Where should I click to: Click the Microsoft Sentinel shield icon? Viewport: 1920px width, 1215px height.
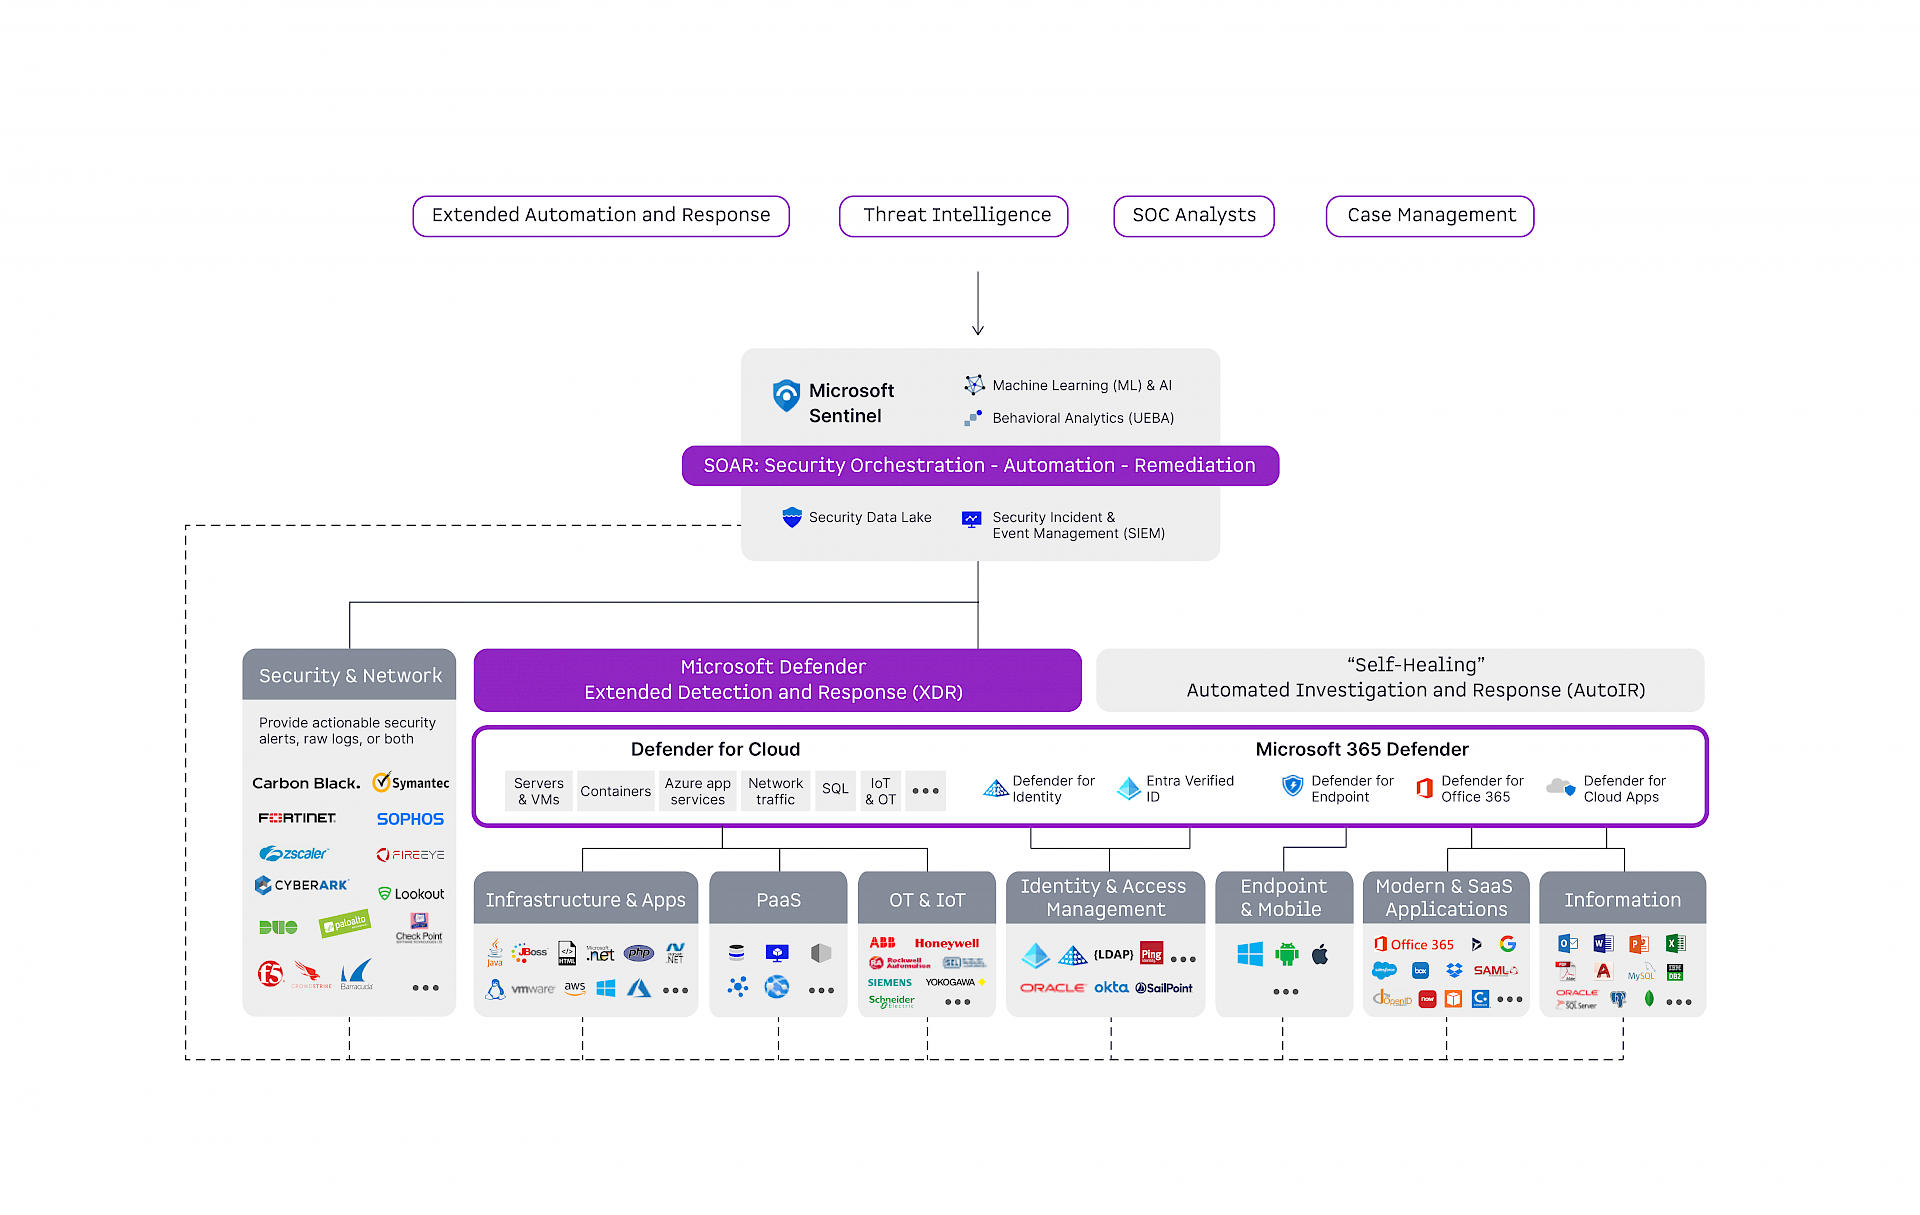786,396
